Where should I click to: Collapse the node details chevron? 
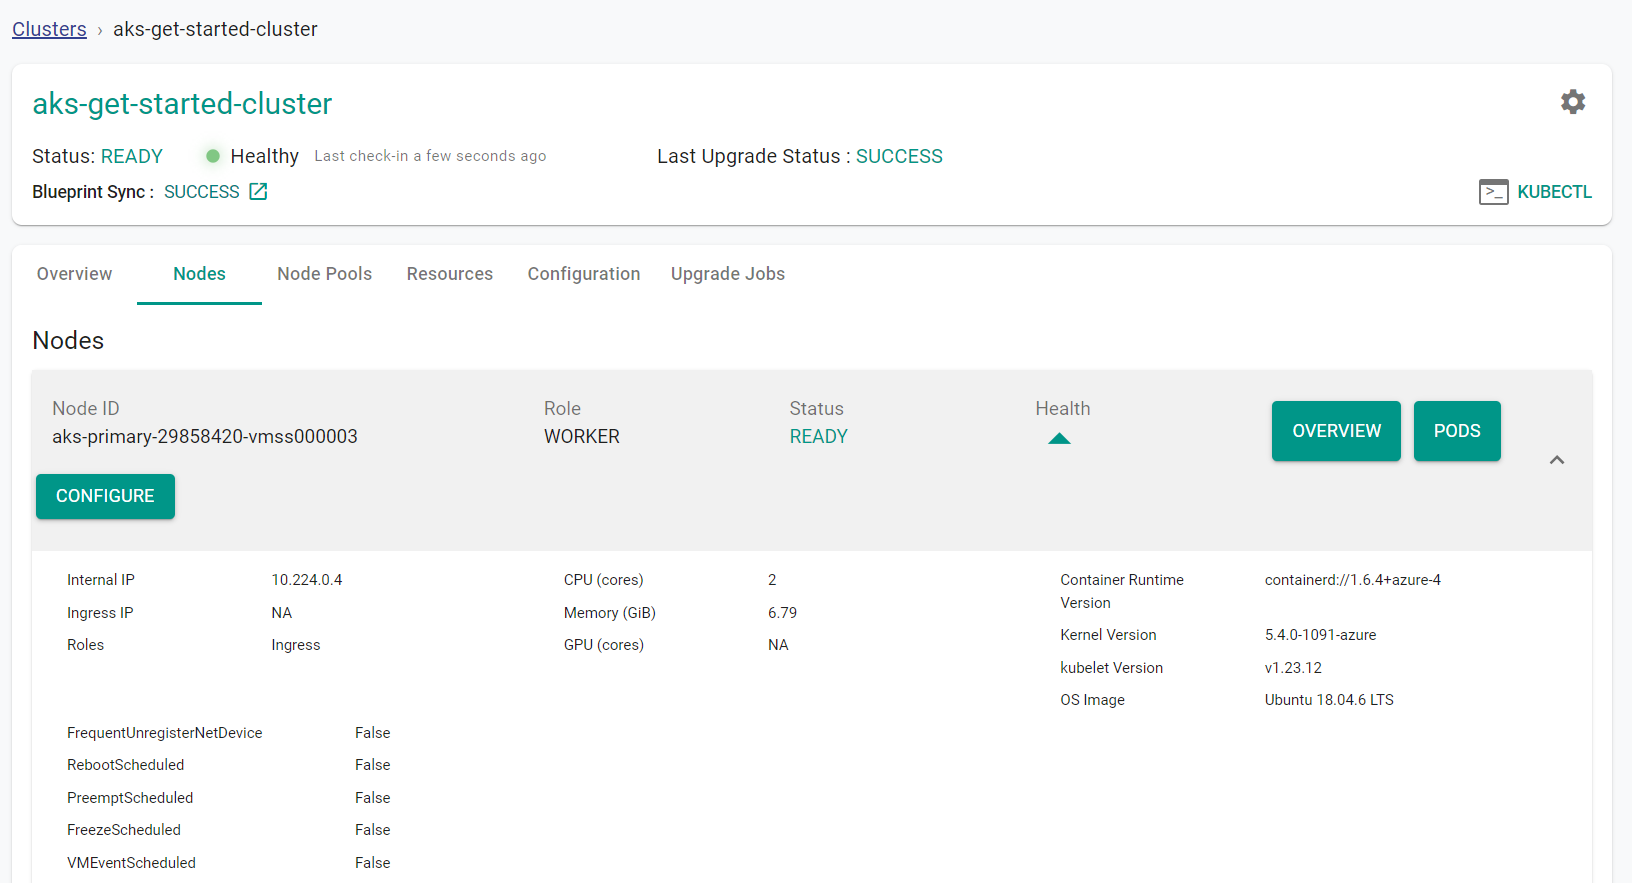1557,460
